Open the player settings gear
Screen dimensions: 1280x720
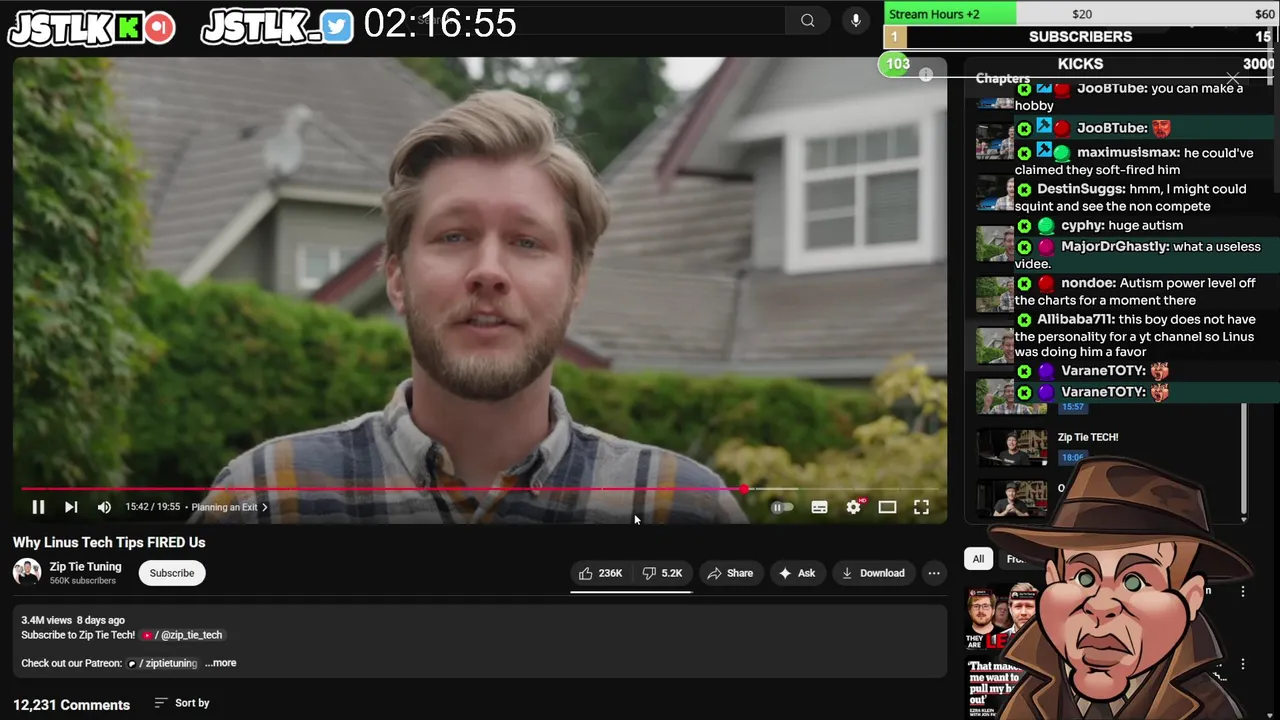[853, 507]
